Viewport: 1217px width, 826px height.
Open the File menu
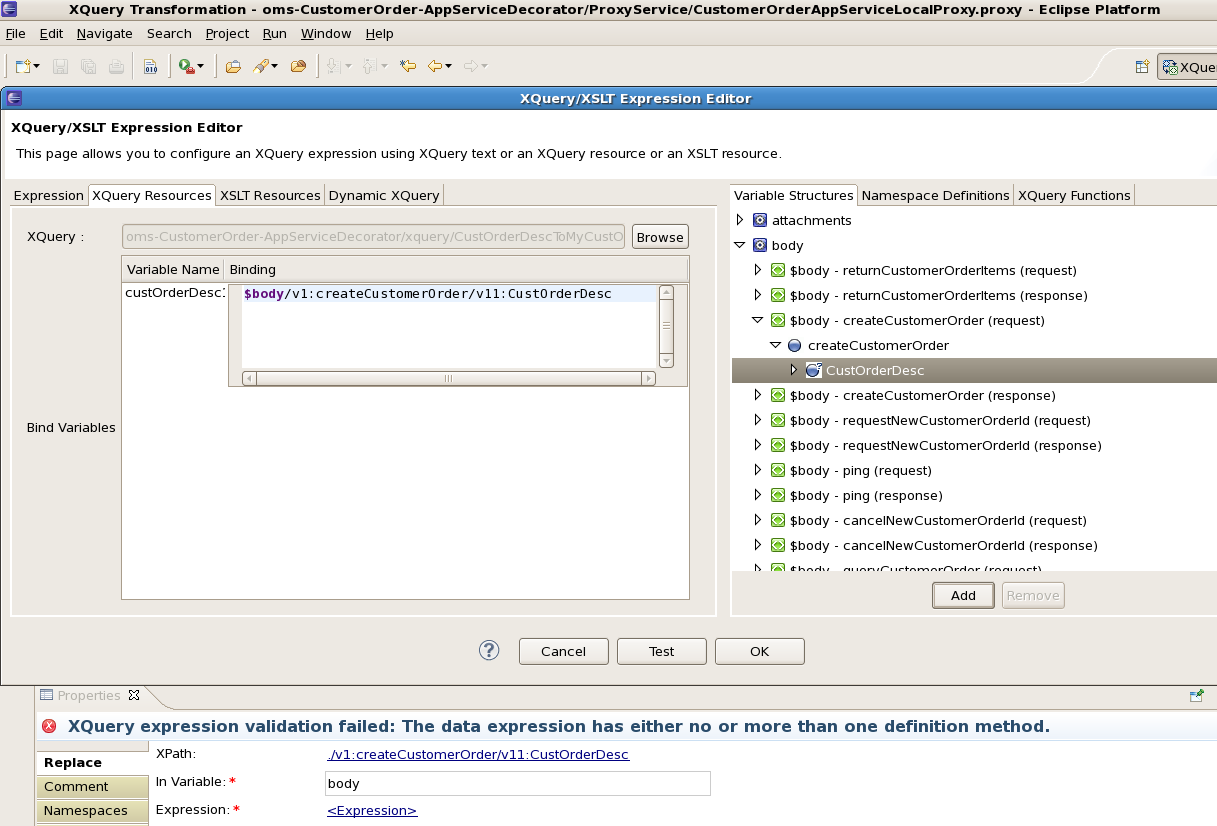(x=16, y=33)
